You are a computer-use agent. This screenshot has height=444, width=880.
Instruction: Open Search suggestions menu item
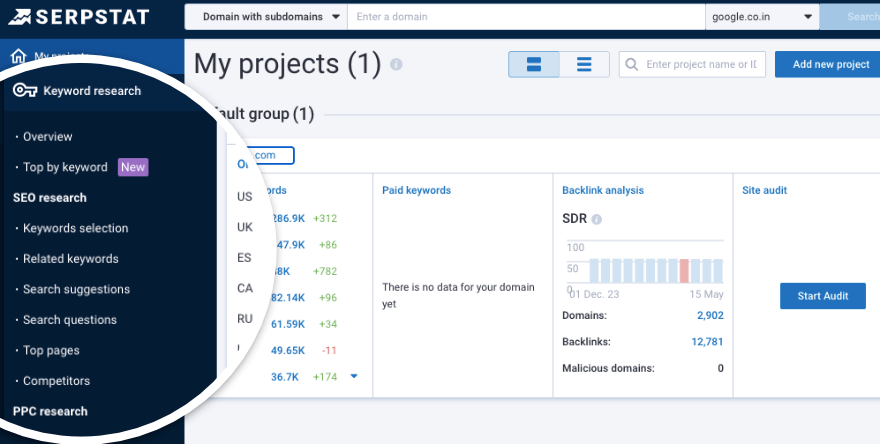coord(76,289)
